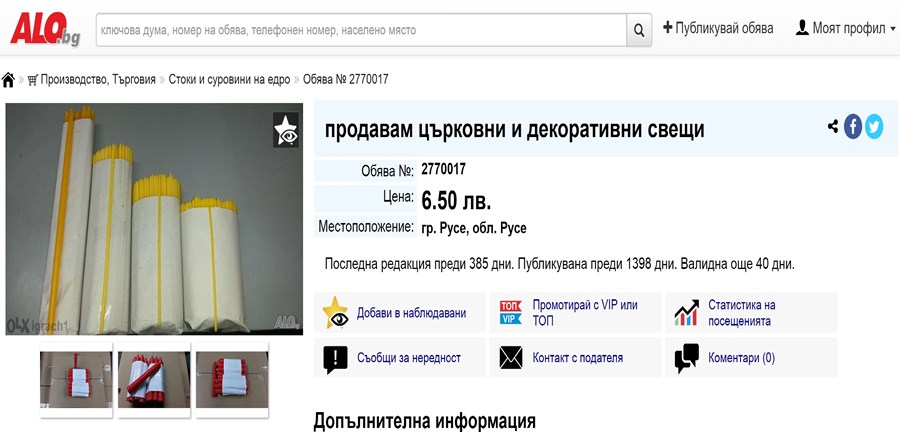The image size is (900, 432).
Task: Go to Стоки и суровини на едро
Action: 229,79
